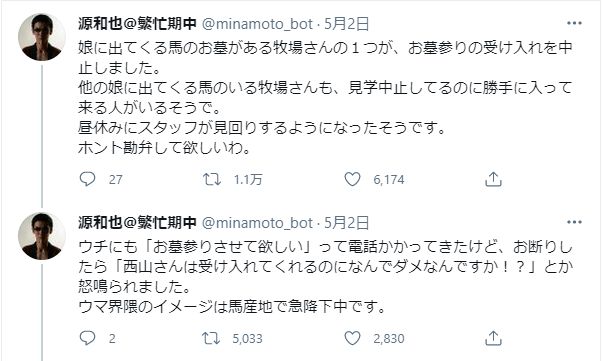
Task: Retweet the second tweet with 5,033 retweets
Action: [212, 338]
